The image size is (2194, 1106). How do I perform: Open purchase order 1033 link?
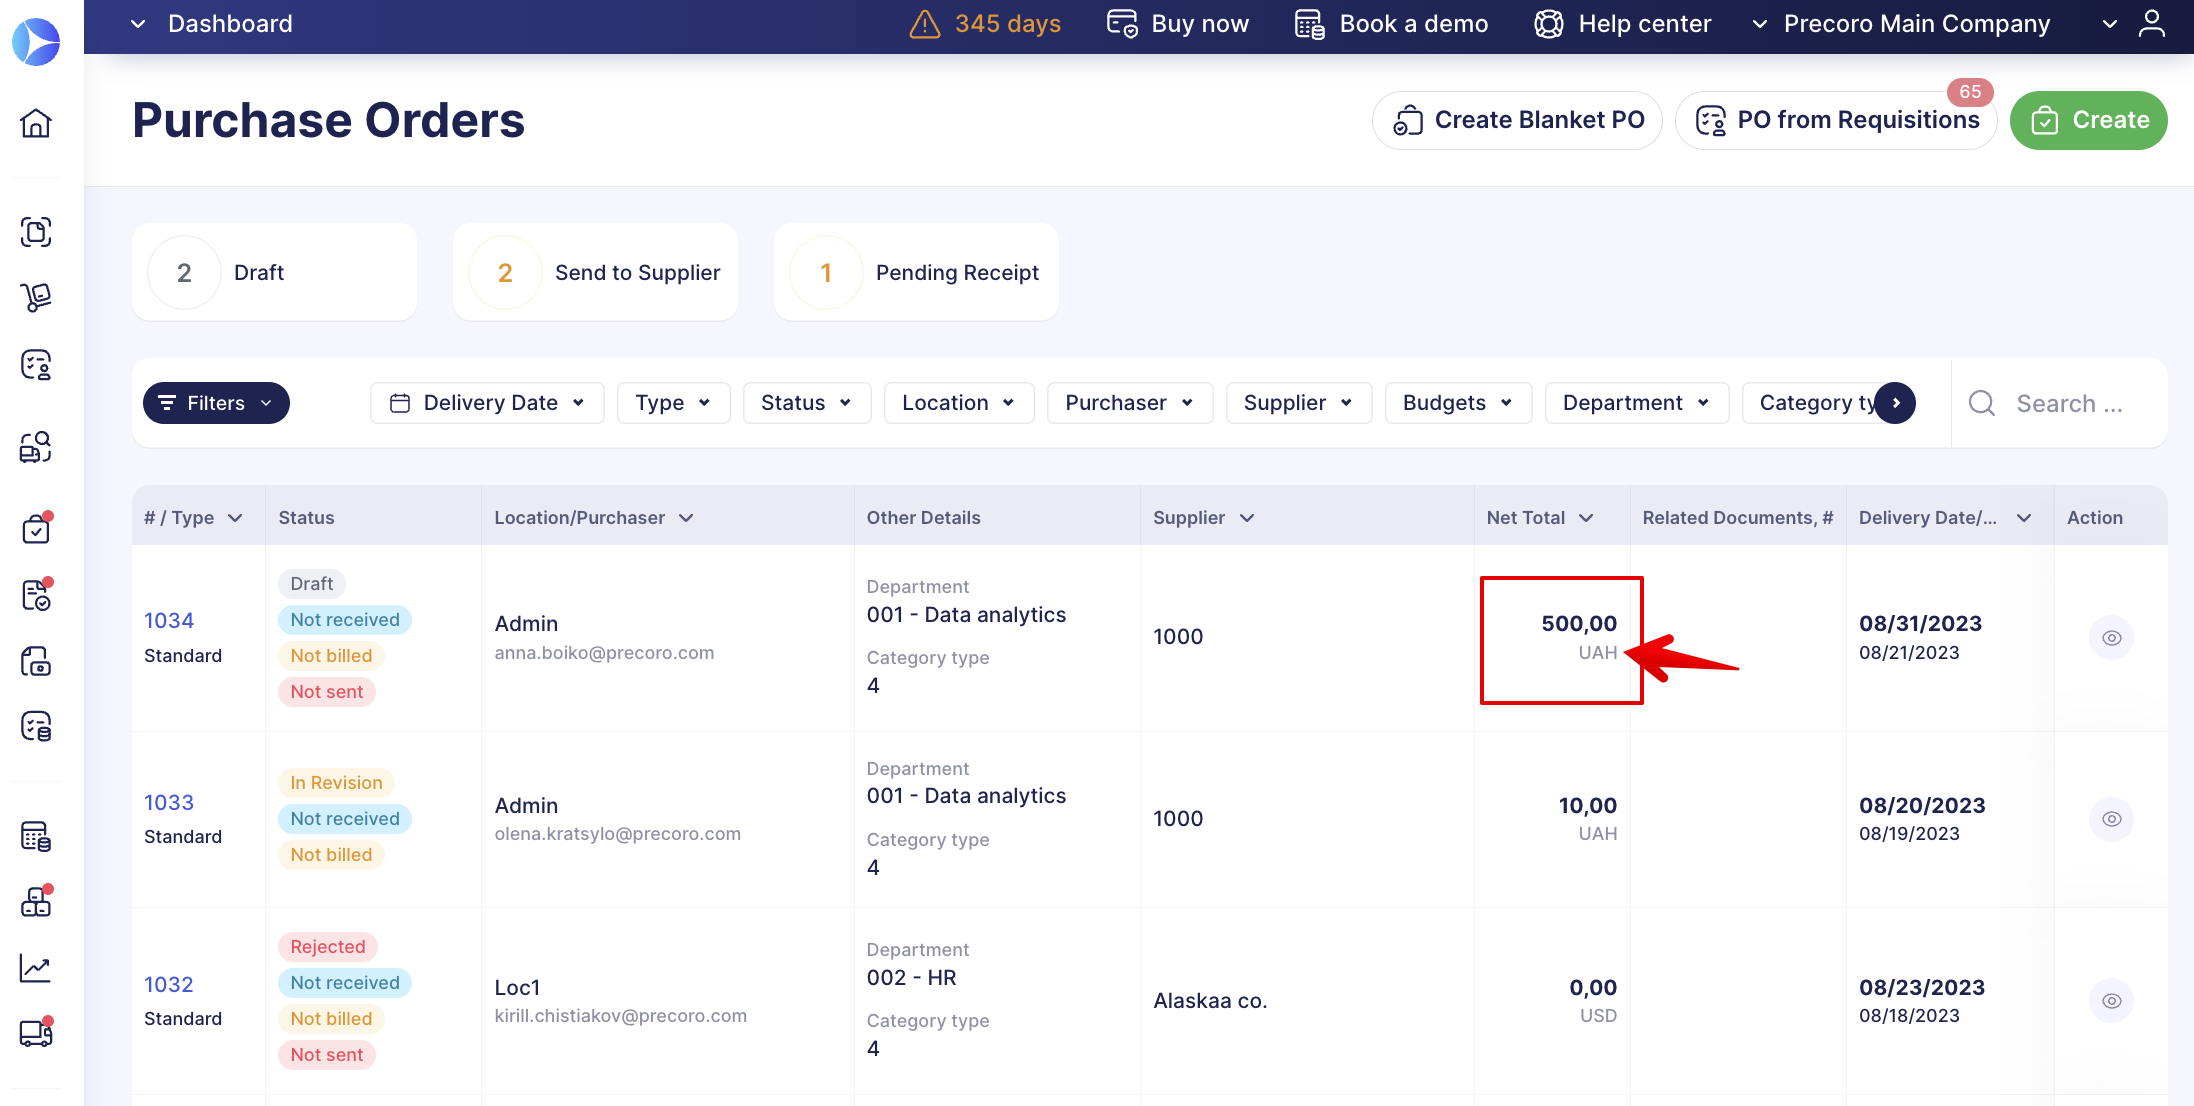[x=169, y=803]
